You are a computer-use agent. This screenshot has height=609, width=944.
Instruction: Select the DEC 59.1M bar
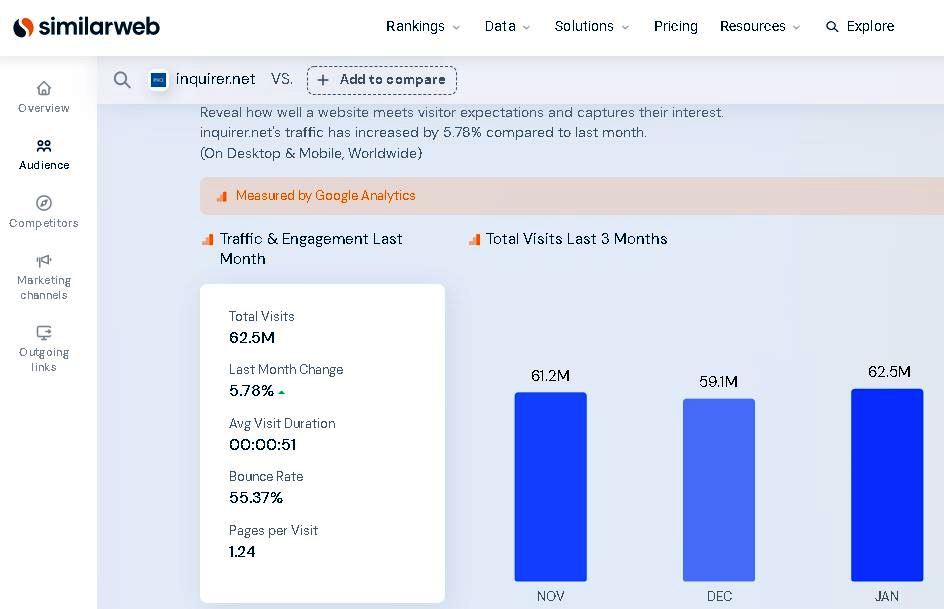coord(719,490)
